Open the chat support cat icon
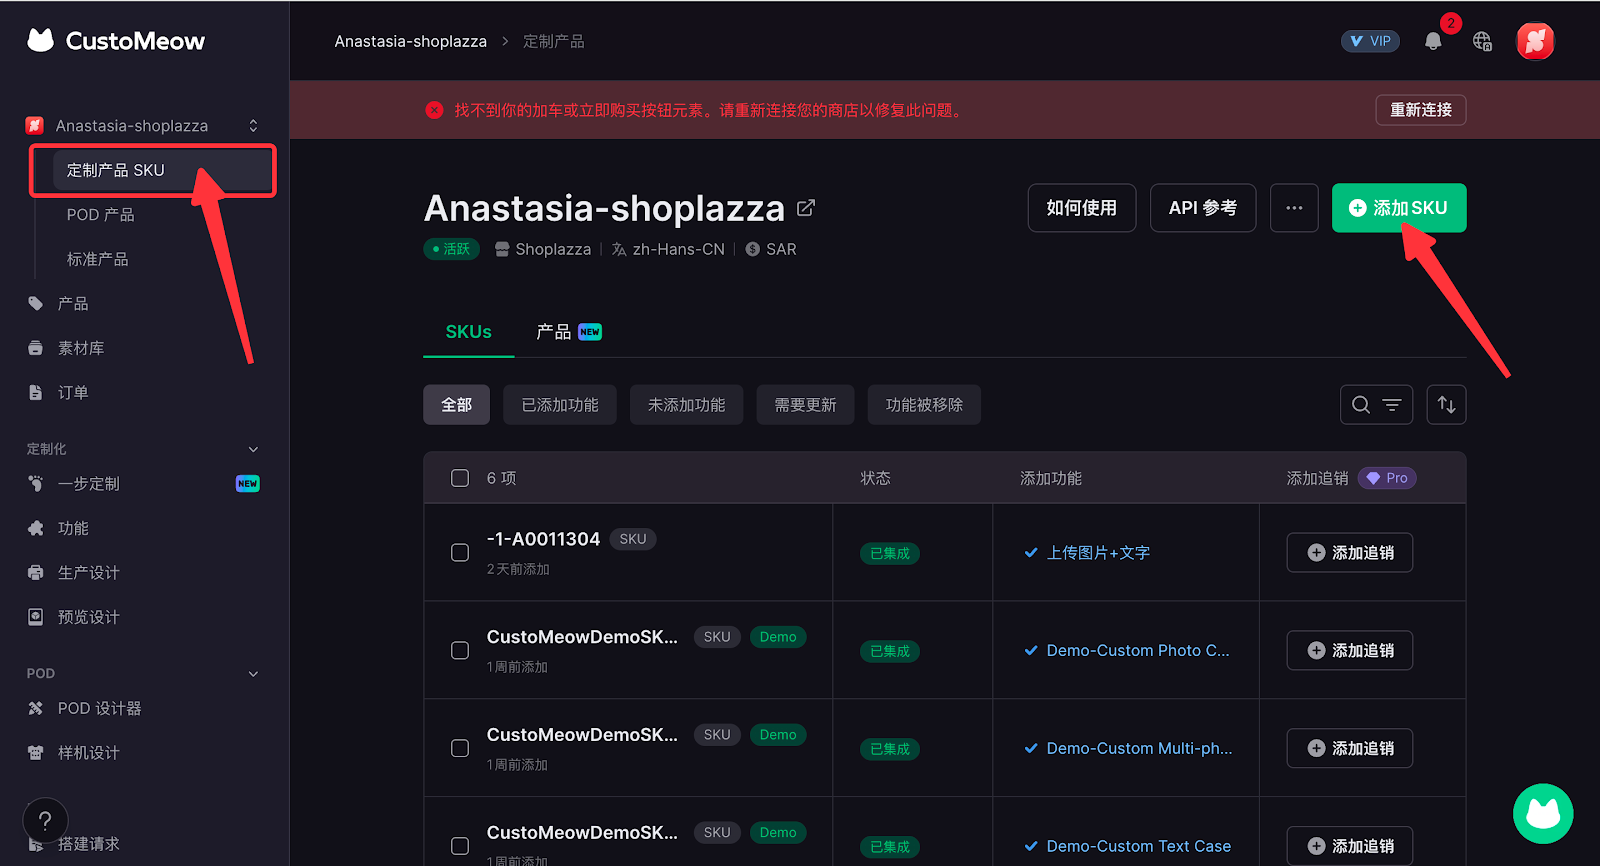 point(1542,813)
